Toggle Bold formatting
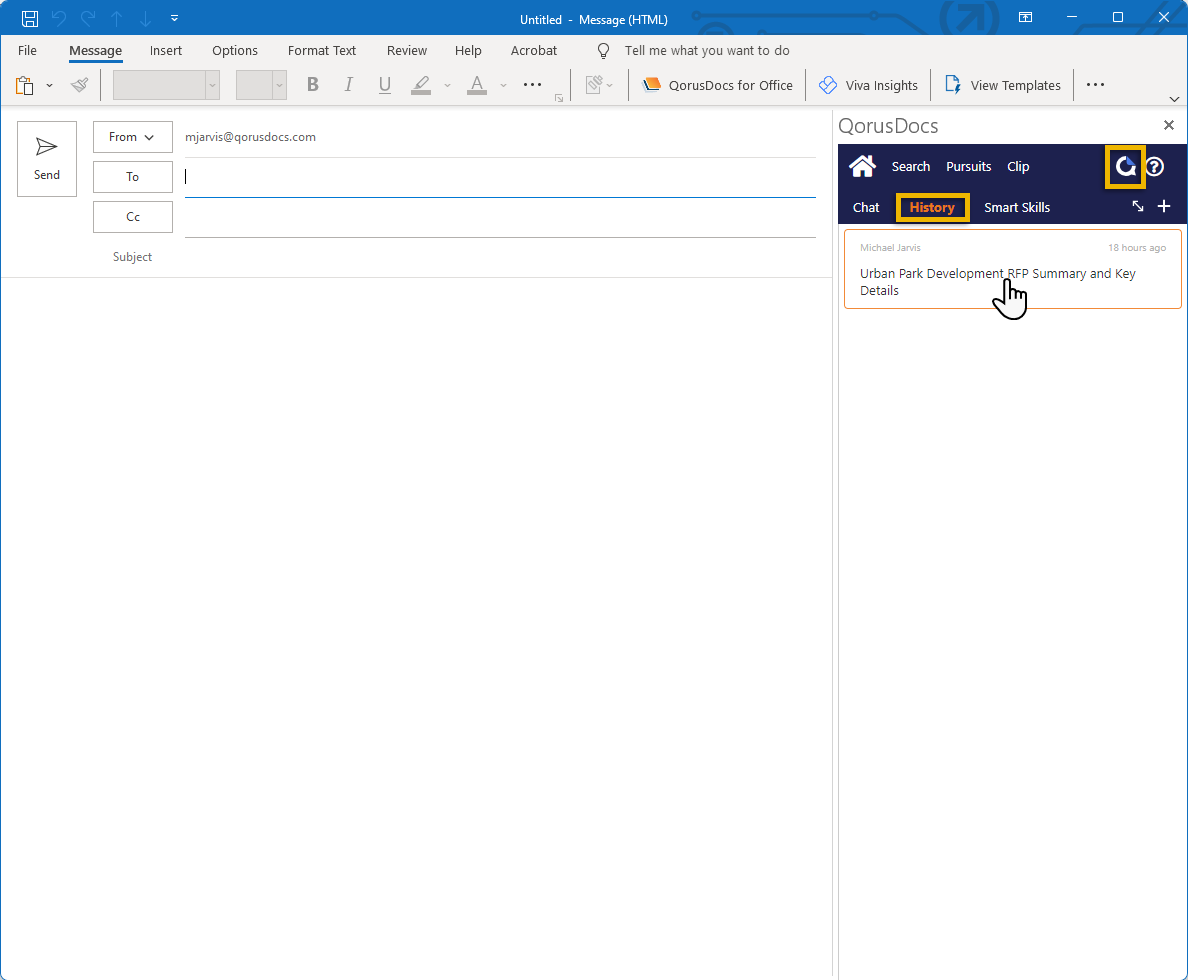1188x980 pixels. [313, 85]
